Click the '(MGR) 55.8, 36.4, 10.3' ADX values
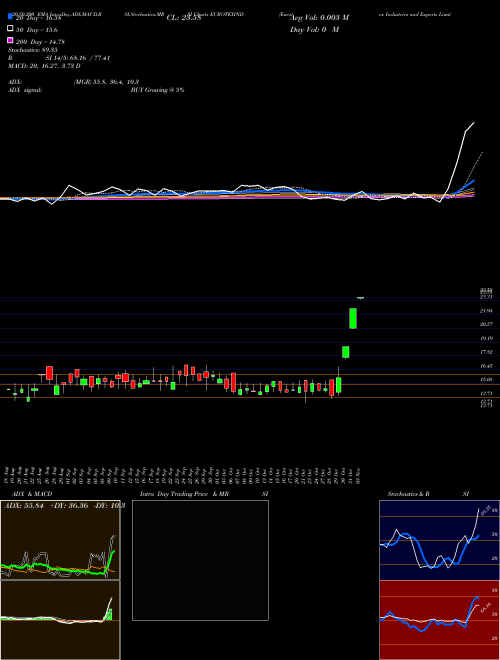This screenshot has height=660, width=500. tap(106, 82)
